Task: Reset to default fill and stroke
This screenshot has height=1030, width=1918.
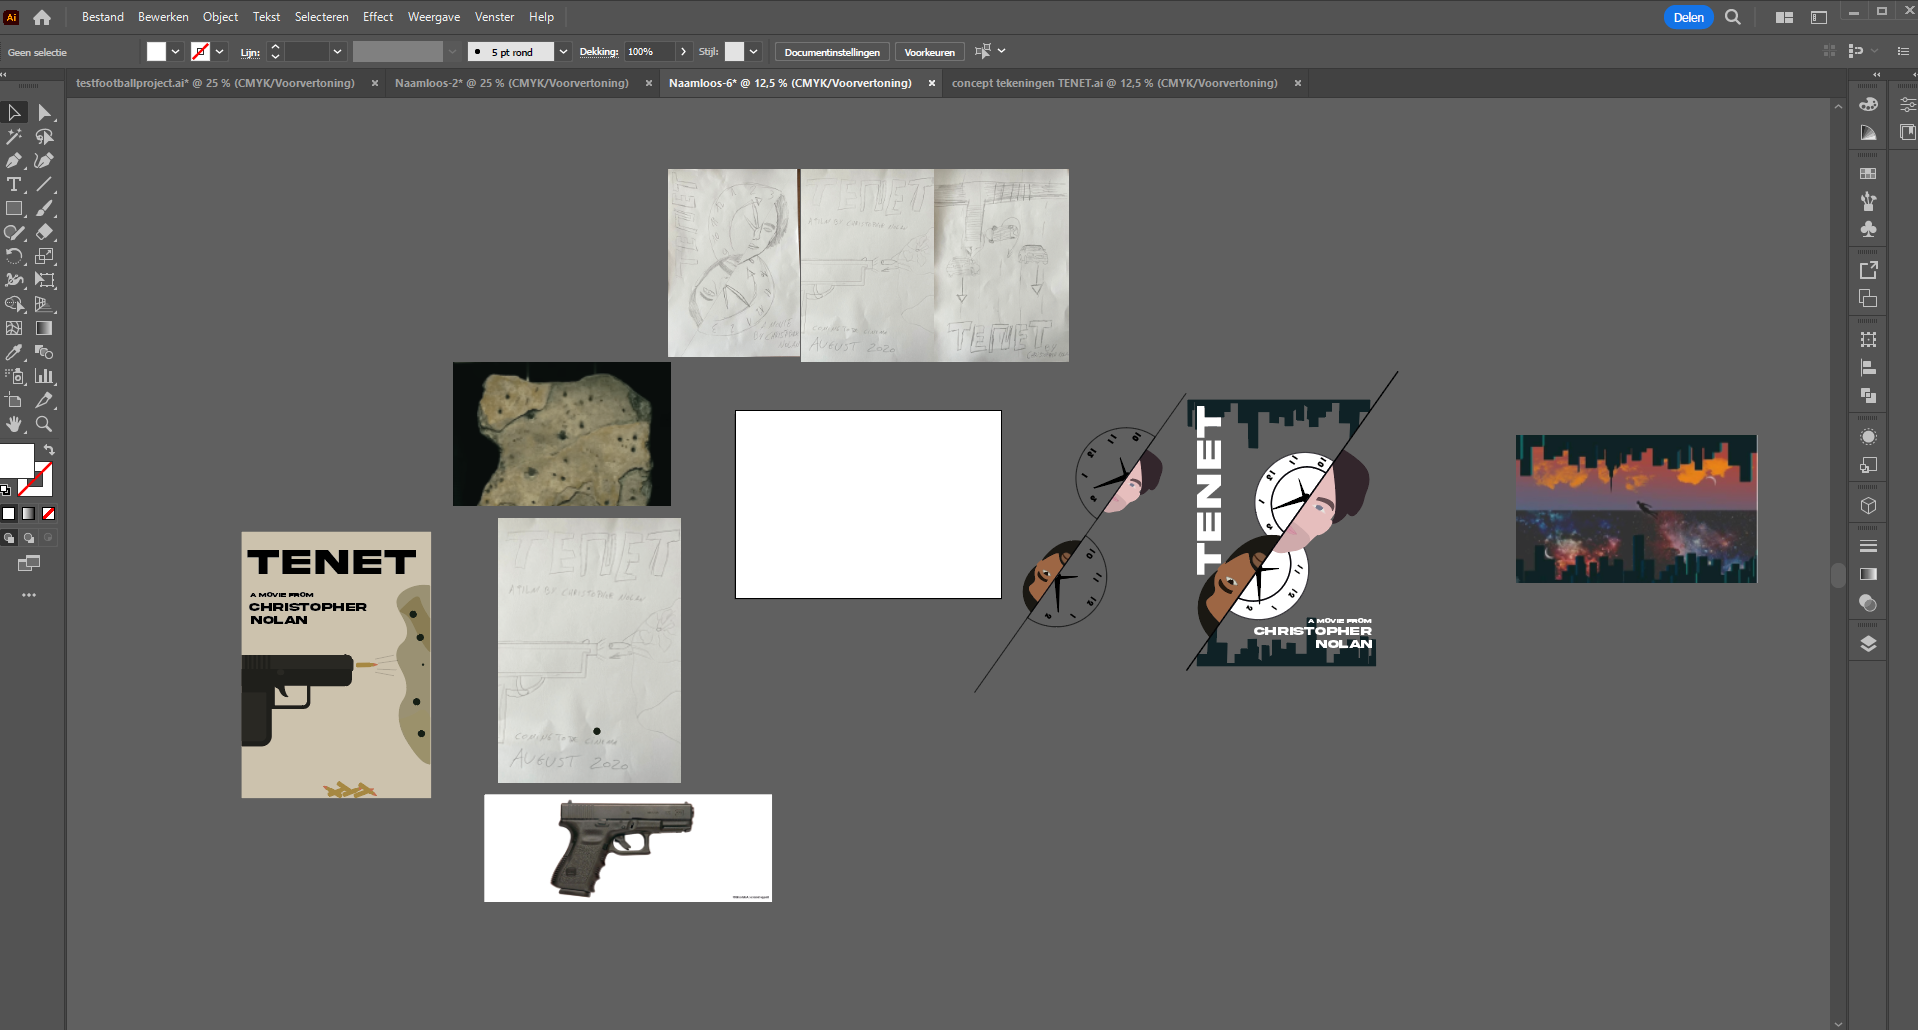Action: click(6, 490)
